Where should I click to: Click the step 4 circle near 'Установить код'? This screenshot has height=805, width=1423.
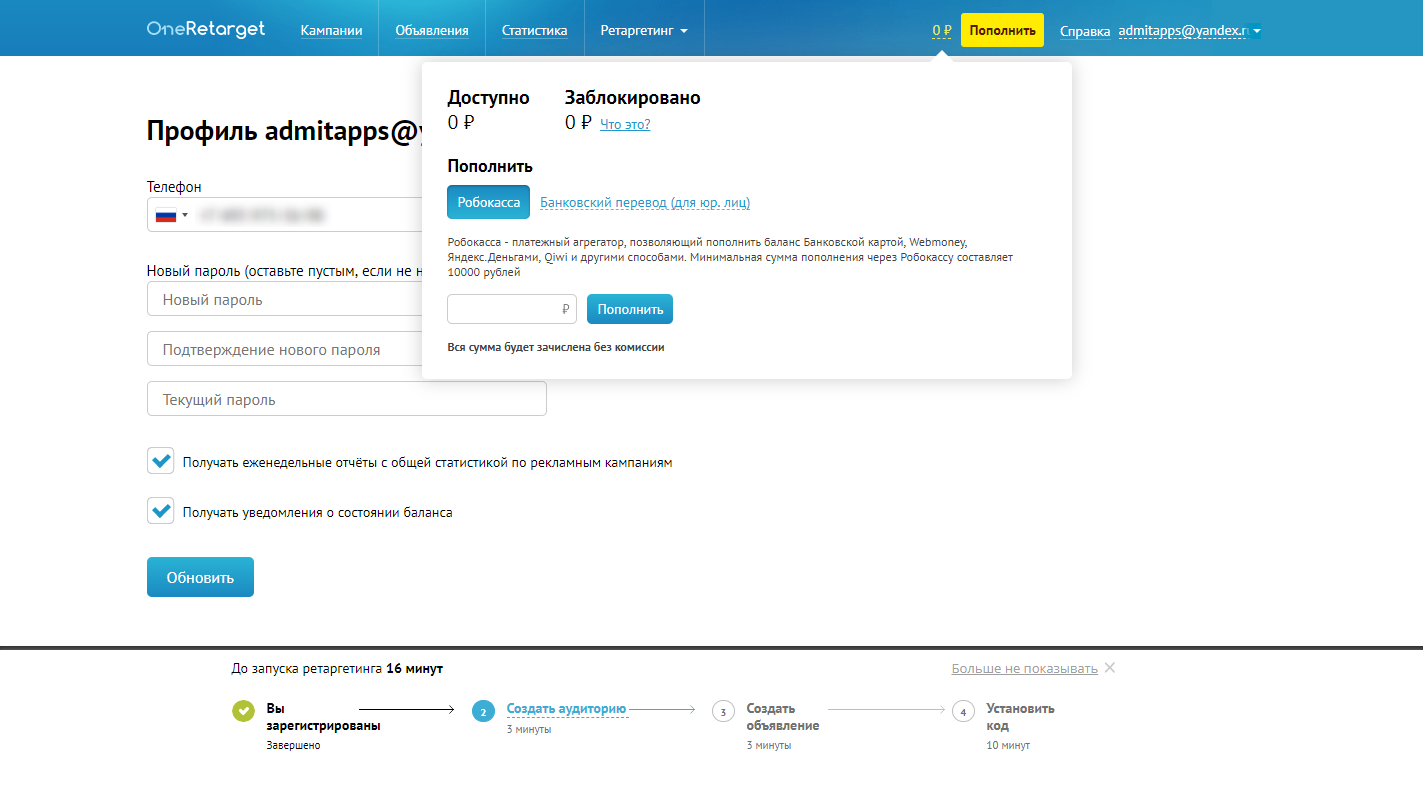point(963,710)
